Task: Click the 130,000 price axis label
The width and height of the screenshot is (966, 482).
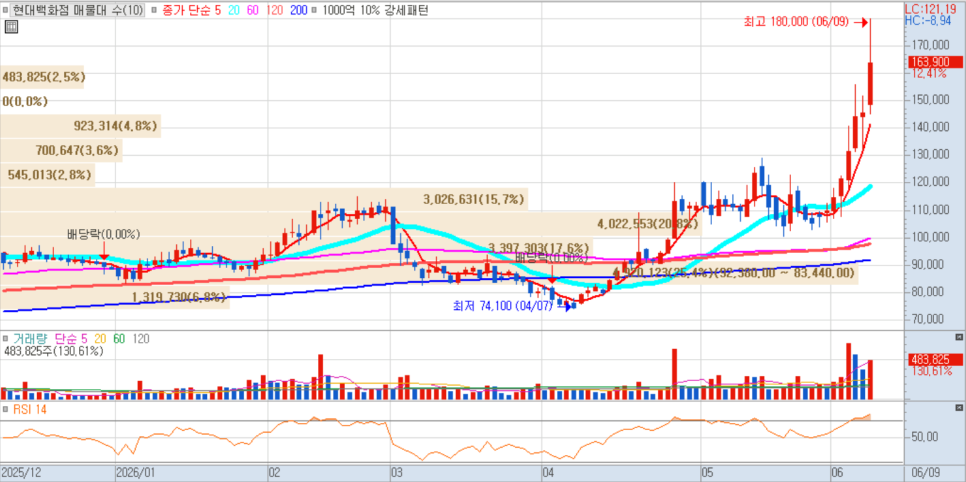Action: click(x=930, y=155)
